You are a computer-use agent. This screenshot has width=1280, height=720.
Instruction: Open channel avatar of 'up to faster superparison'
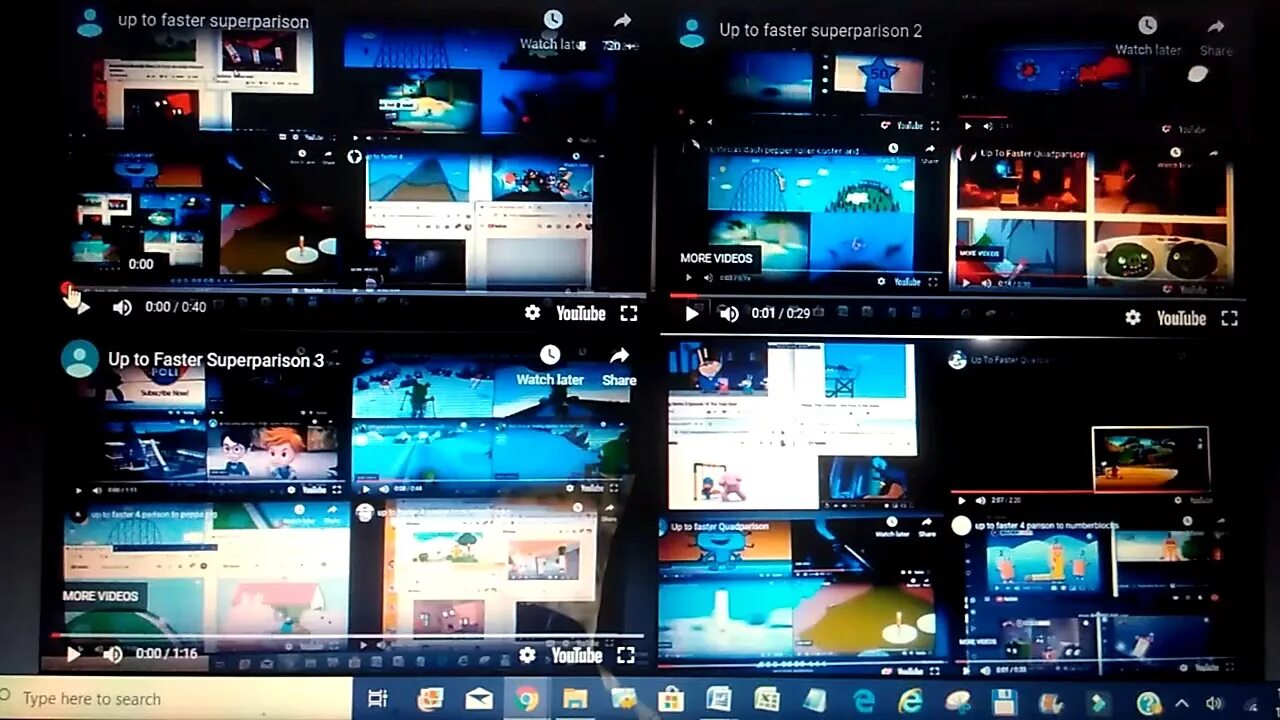click(x=89, y=22)
